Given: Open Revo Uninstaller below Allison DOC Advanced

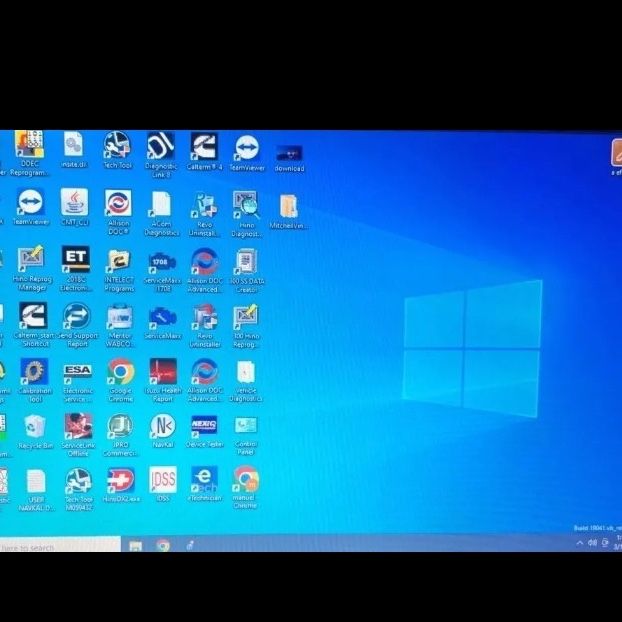Looking at the screenshot, I should [x=205, y=326].
